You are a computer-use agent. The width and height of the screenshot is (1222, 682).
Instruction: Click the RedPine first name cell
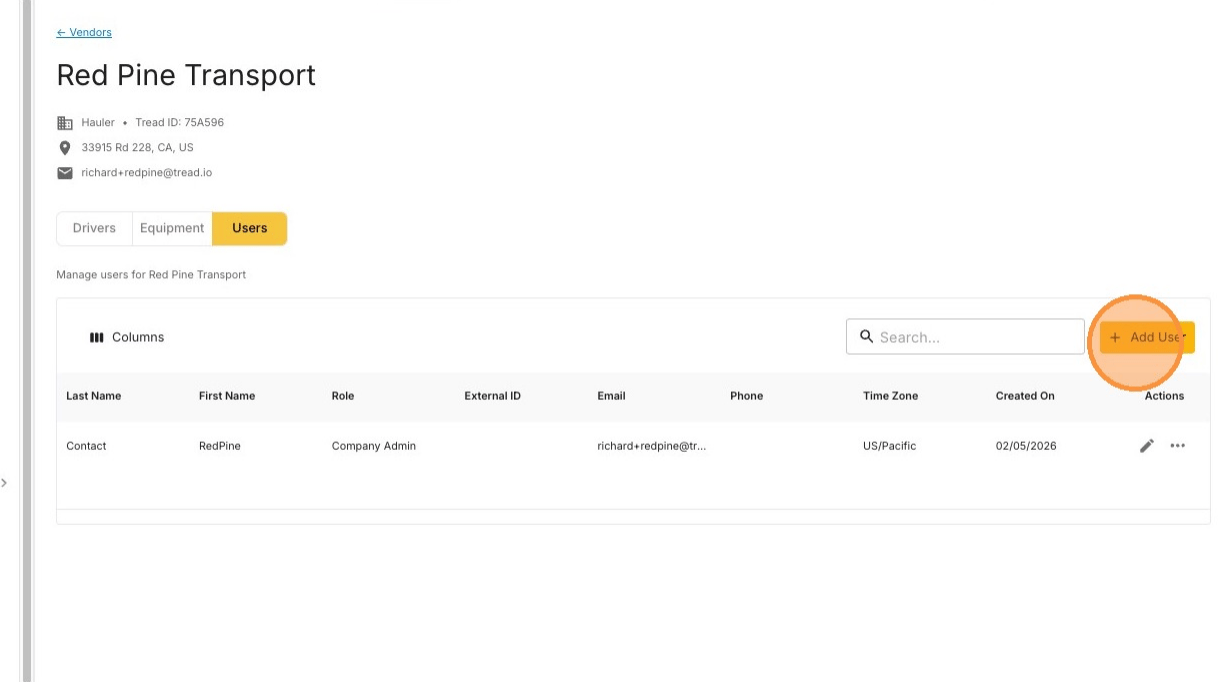[220, 446]
